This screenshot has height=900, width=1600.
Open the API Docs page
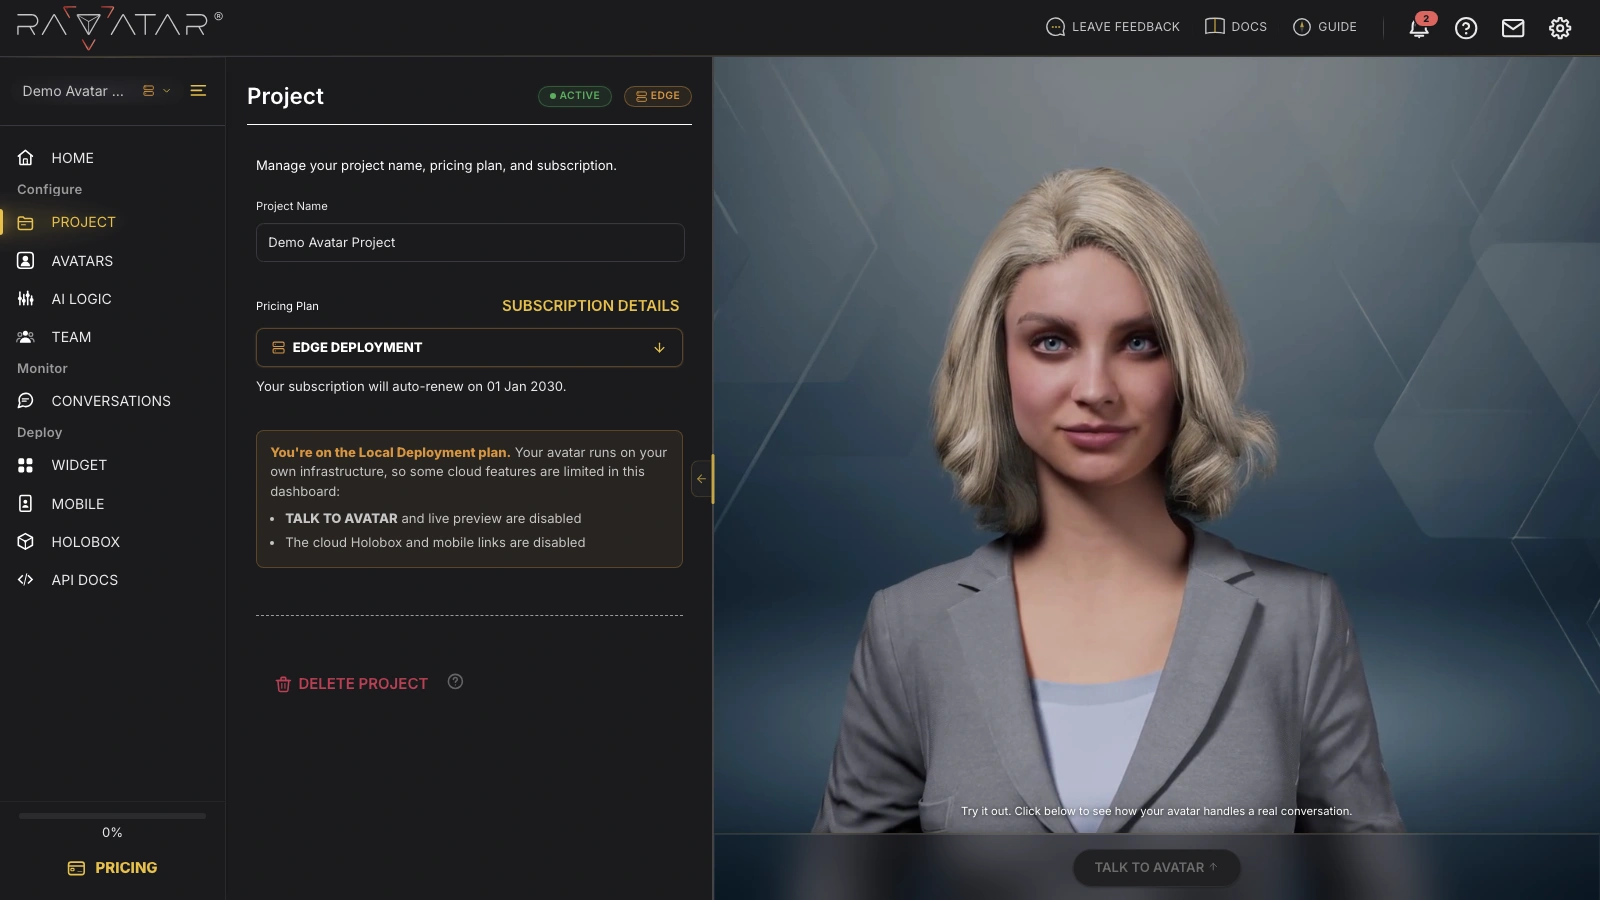(84, 580)
